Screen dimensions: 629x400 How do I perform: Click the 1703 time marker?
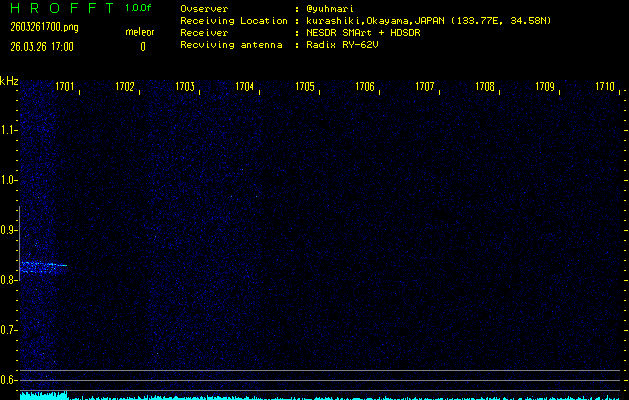[x=185, y=86]
